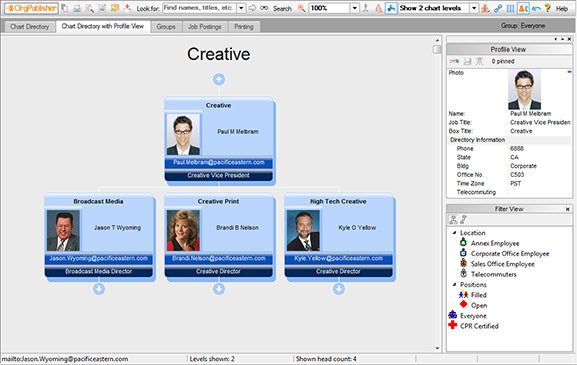Screen dimensions: 577x365
Task: Toggle the orange person panel button
Action: pos(523,8)
